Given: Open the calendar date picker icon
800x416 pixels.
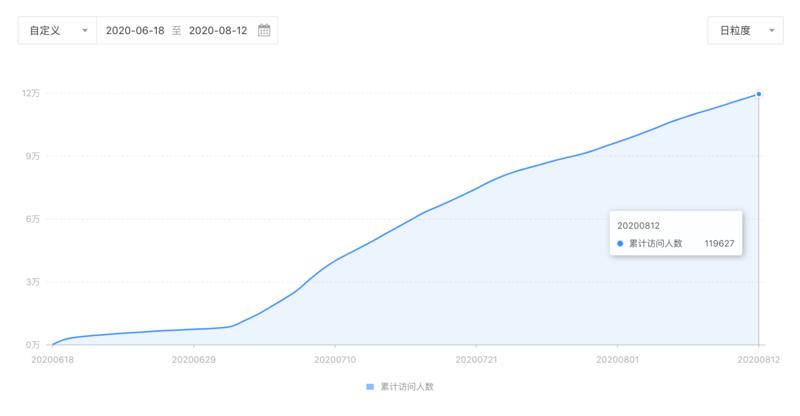Looking at the screenshot, I should coord(264,30).
